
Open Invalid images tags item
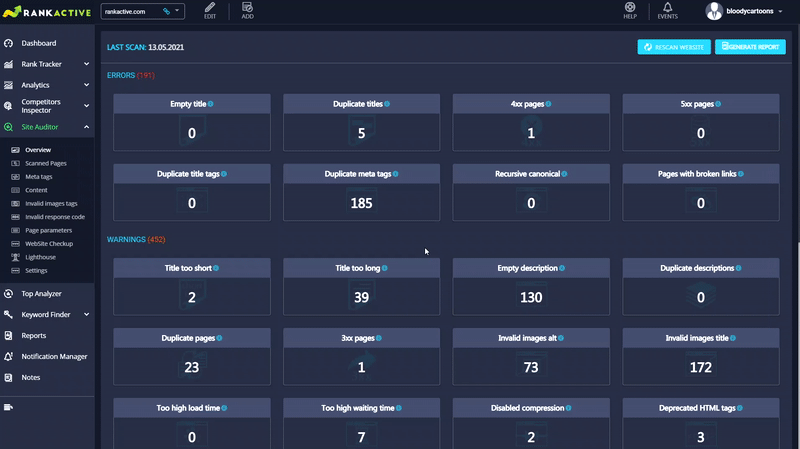(51, 204)
